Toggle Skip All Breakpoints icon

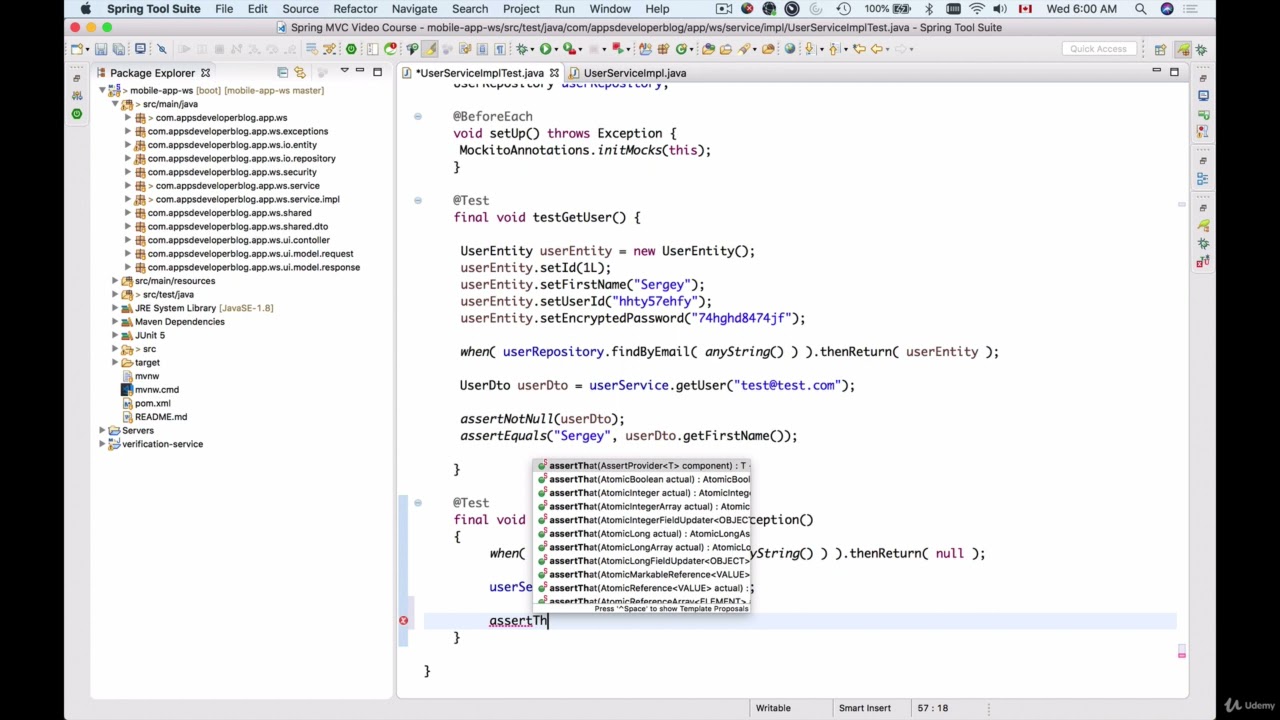[161, 48]
